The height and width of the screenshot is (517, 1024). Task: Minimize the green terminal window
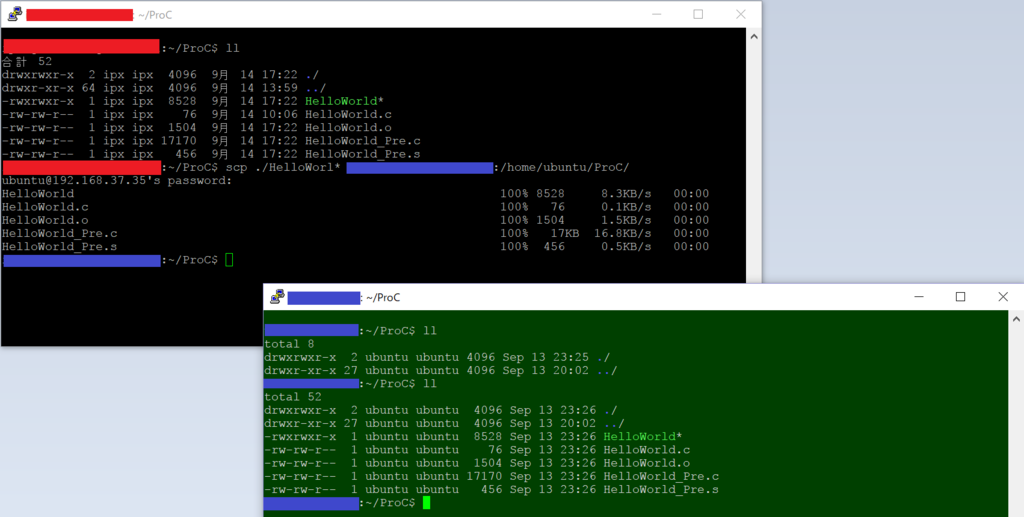[918, 297]
